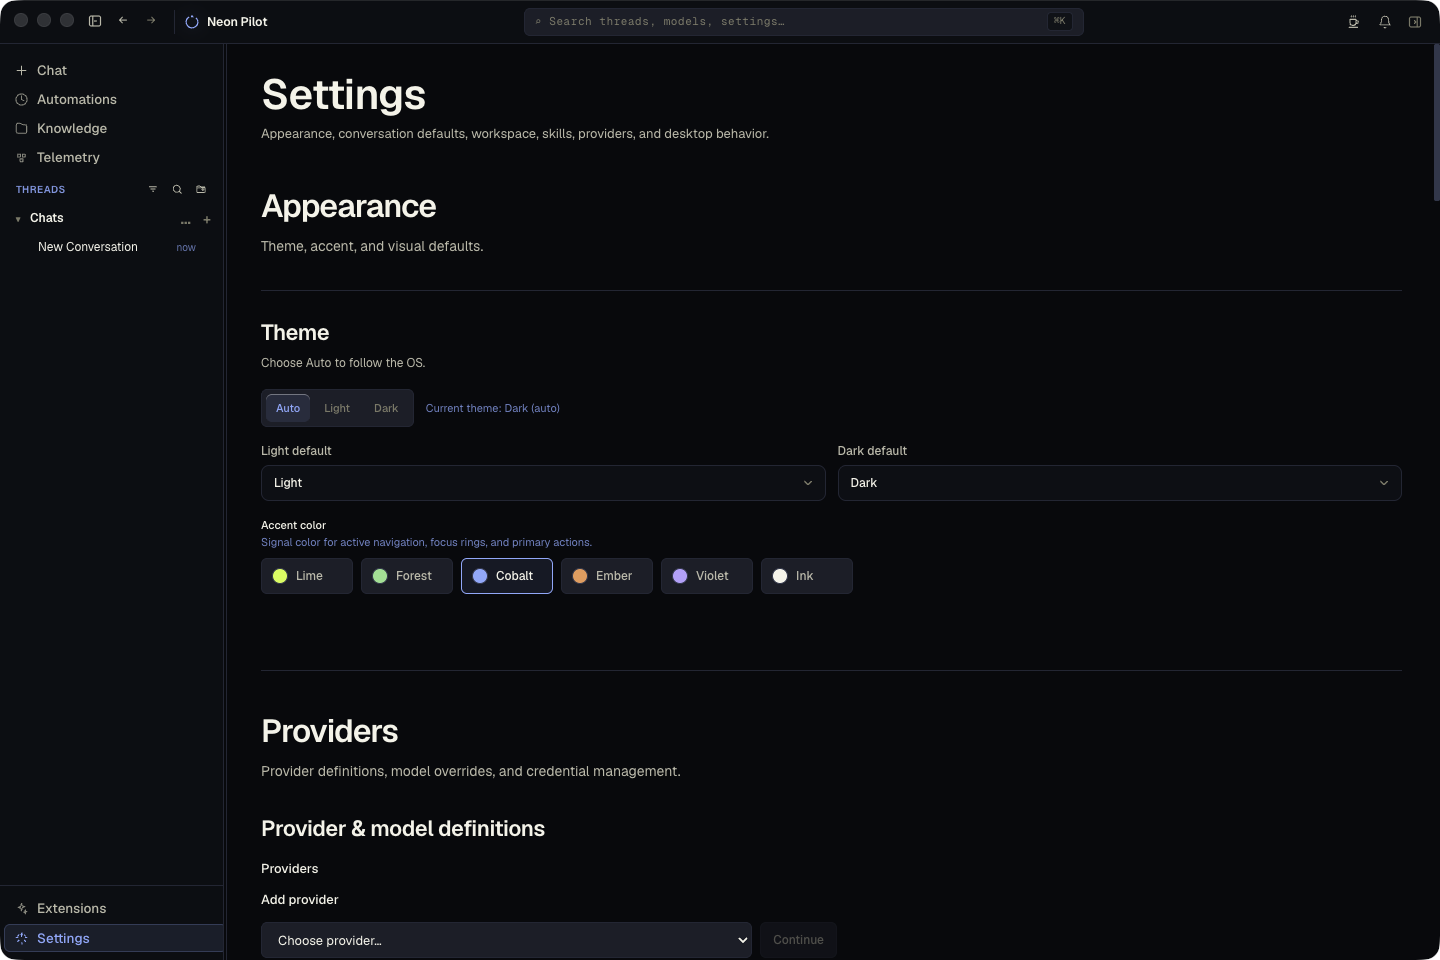Open notifications bell
The height and width of the screenshot is (960, 1440).
(x=1385, y=22)
